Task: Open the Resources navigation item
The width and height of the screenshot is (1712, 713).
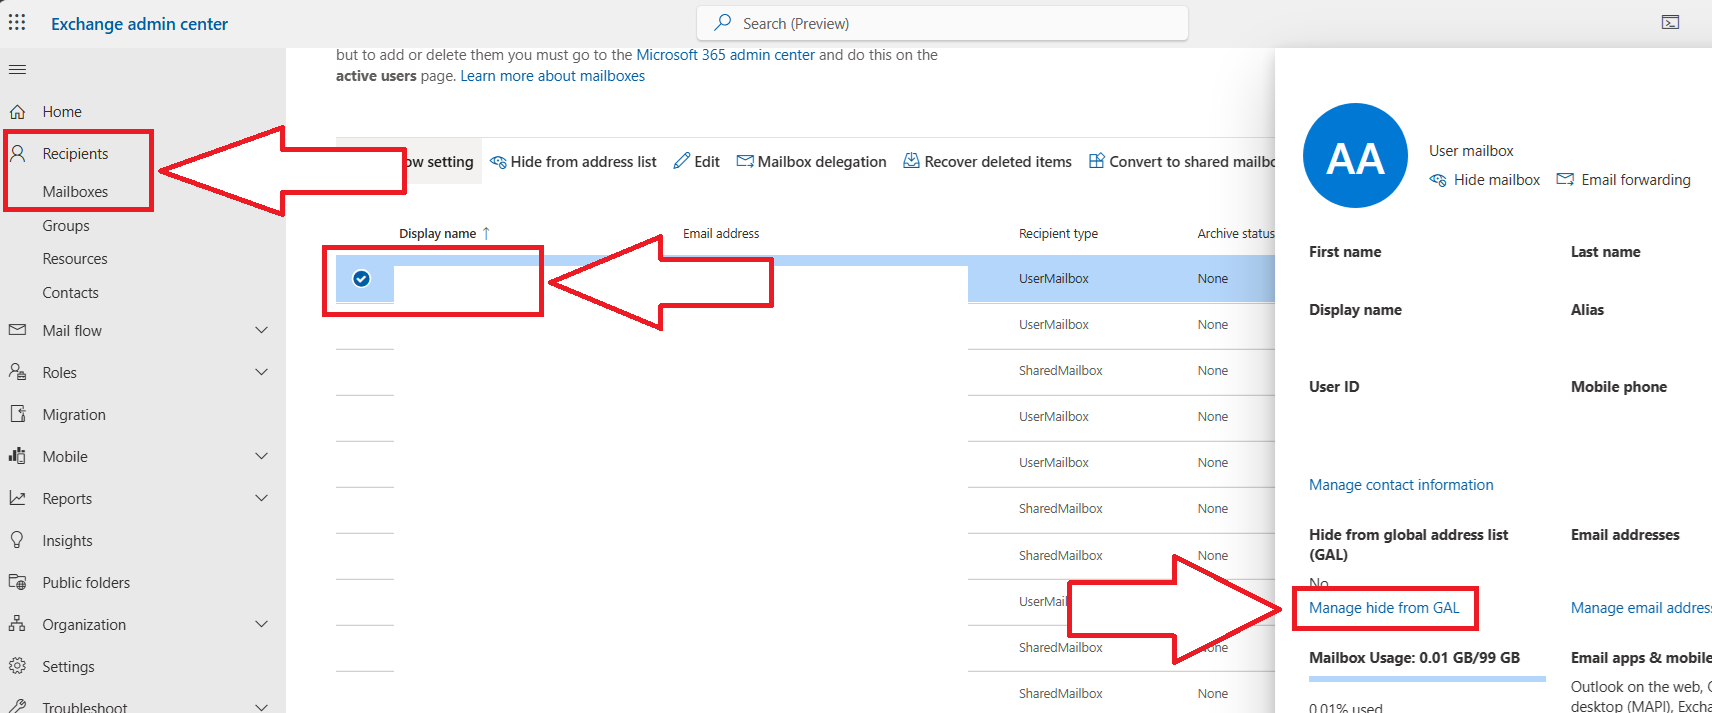Action: coord(75,259)
